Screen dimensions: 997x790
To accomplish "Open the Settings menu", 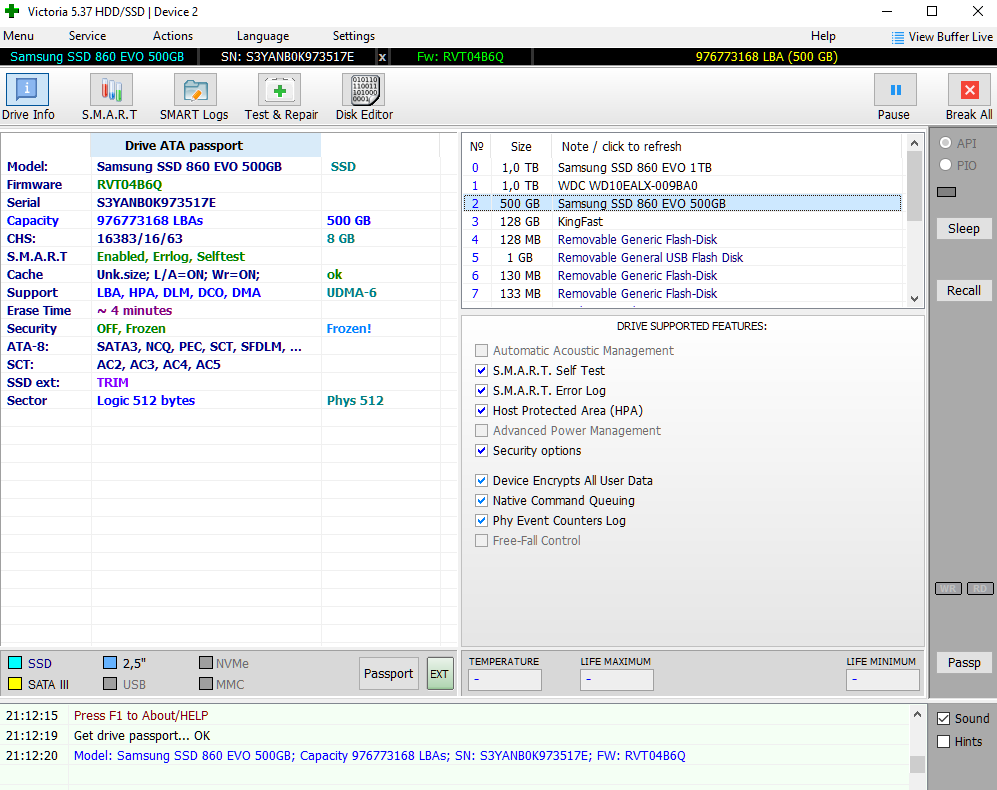I will coord(354,36).
